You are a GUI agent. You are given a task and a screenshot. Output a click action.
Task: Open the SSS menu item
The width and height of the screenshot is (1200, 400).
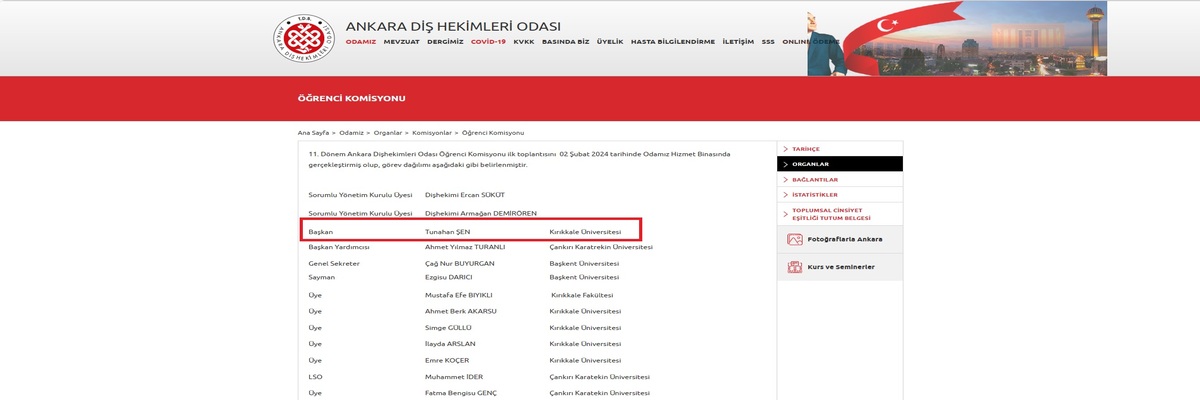pyautogui.click(x=768, y=42)
